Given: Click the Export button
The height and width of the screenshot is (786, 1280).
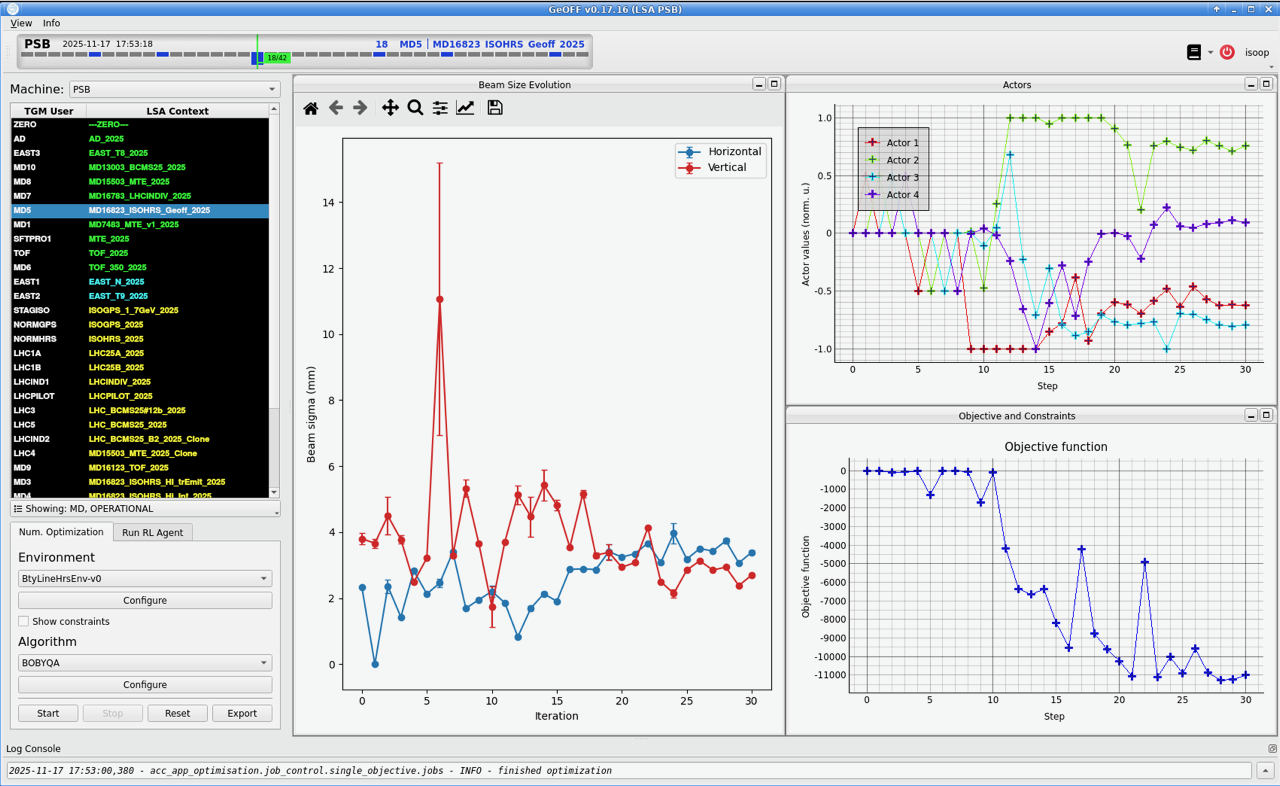Looking at the screenshot, I should [x=242, y=713].
